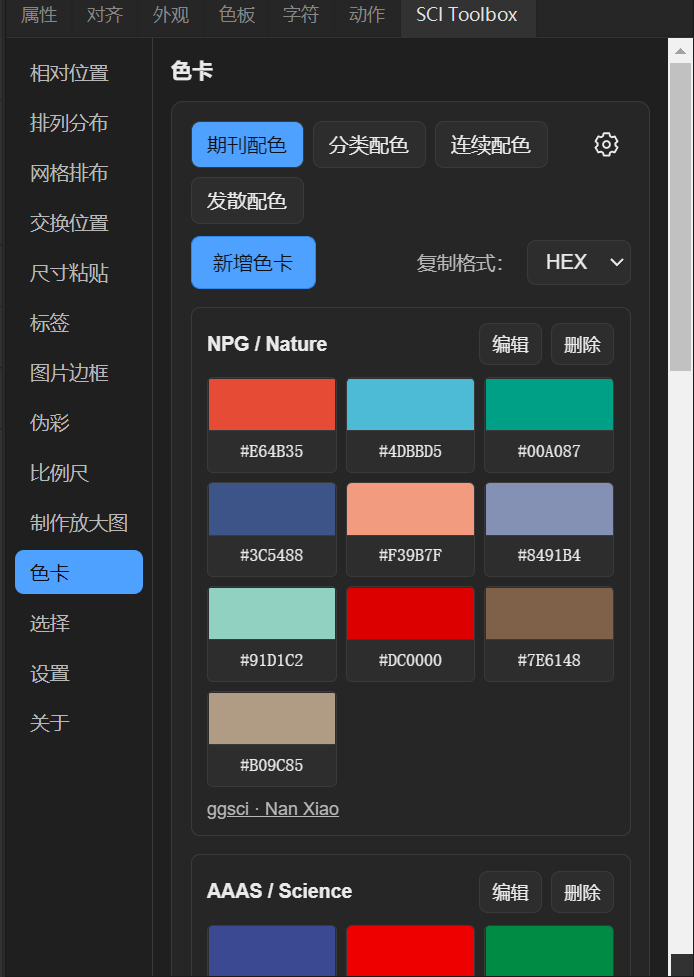This screenshot has height=977, width=694.
Task: Delete the AAAS / Science color card
Action: (582, 892)
